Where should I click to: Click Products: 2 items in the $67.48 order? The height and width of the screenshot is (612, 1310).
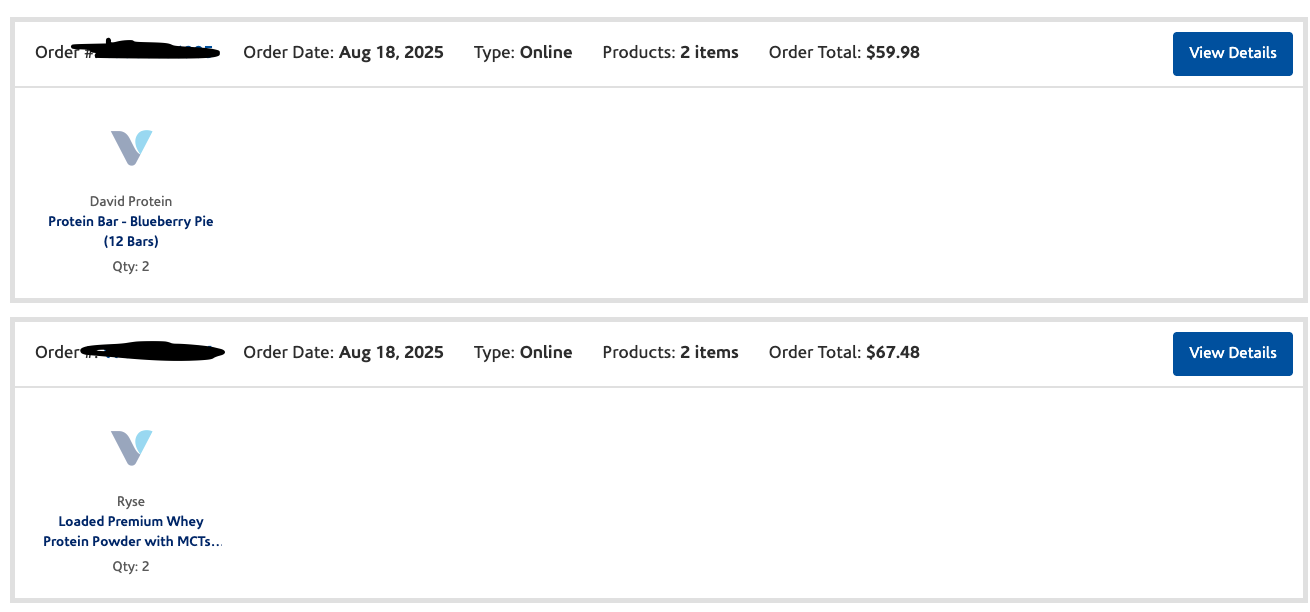tap(671, 352)
